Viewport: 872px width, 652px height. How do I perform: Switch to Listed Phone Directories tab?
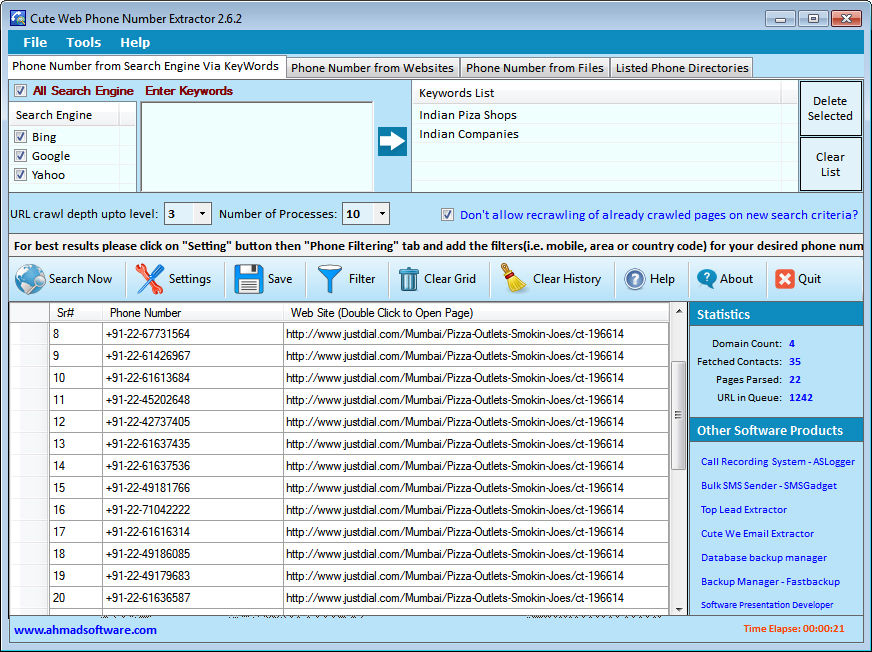682,68
